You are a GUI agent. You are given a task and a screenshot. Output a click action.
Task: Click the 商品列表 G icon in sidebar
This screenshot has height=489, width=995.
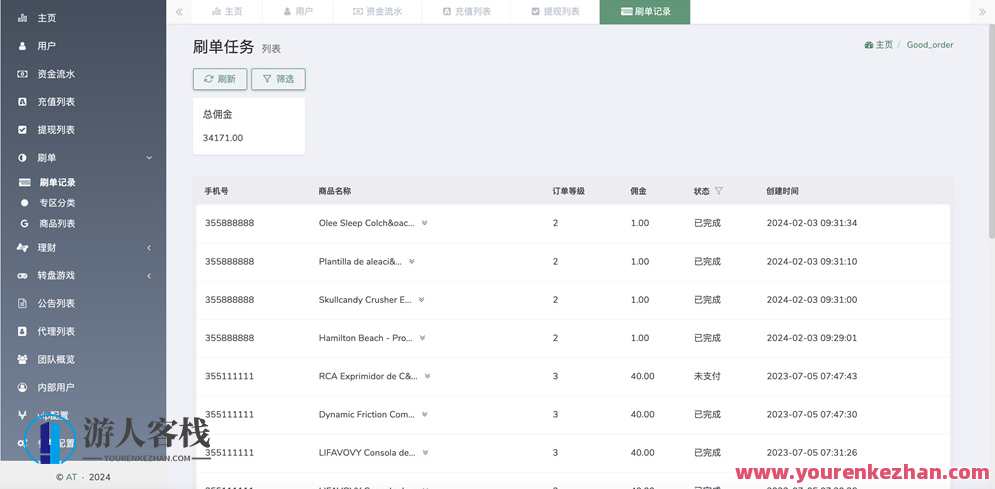[25, 224]
